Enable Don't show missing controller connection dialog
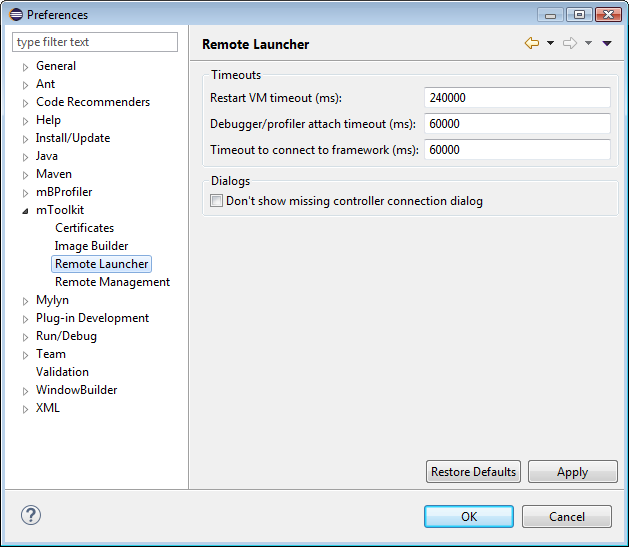Screen dimensions: 629x547 216,201
